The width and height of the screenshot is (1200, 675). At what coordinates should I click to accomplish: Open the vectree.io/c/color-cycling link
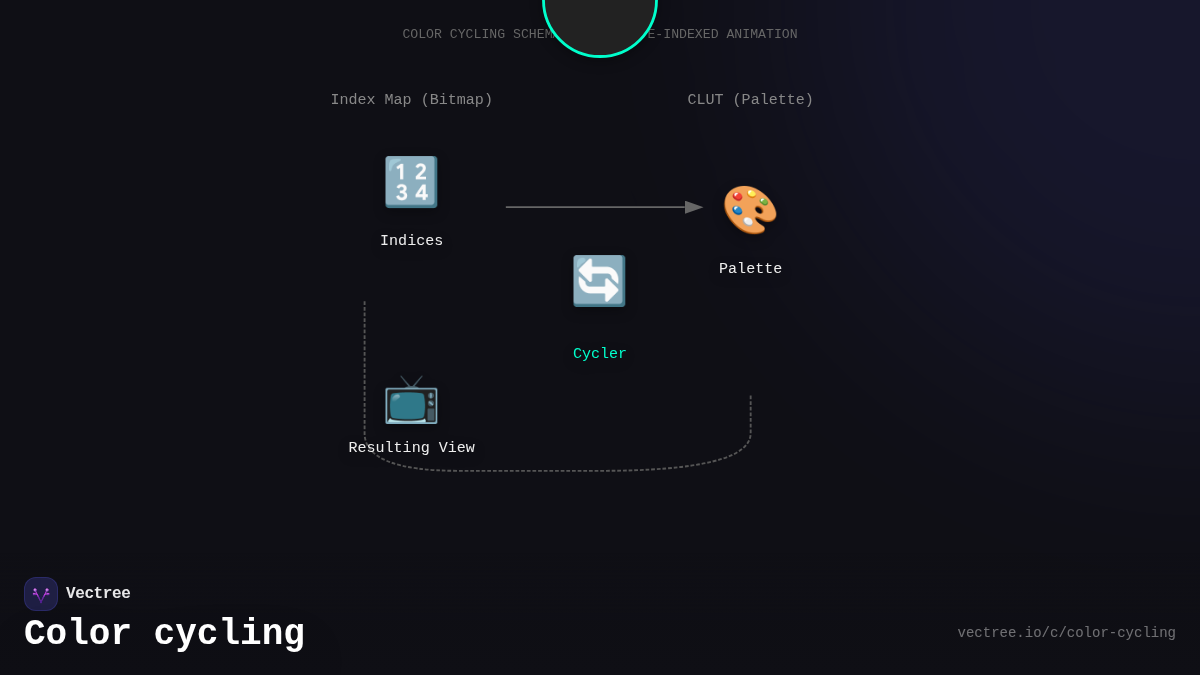(1066, 632)
